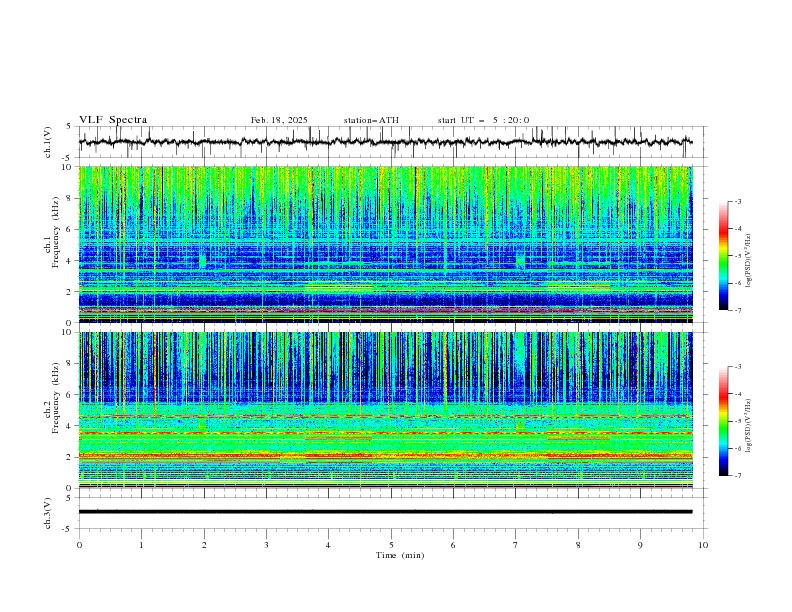Click the time axis tick label "0"
Viewport: 792px width, 612px height.
79,545
